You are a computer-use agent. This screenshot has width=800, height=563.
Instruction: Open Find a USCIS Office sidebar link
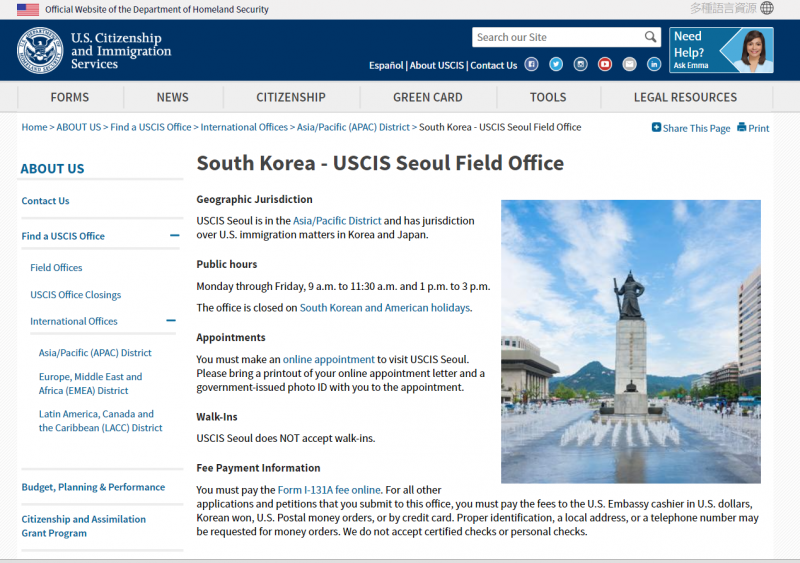63,236
